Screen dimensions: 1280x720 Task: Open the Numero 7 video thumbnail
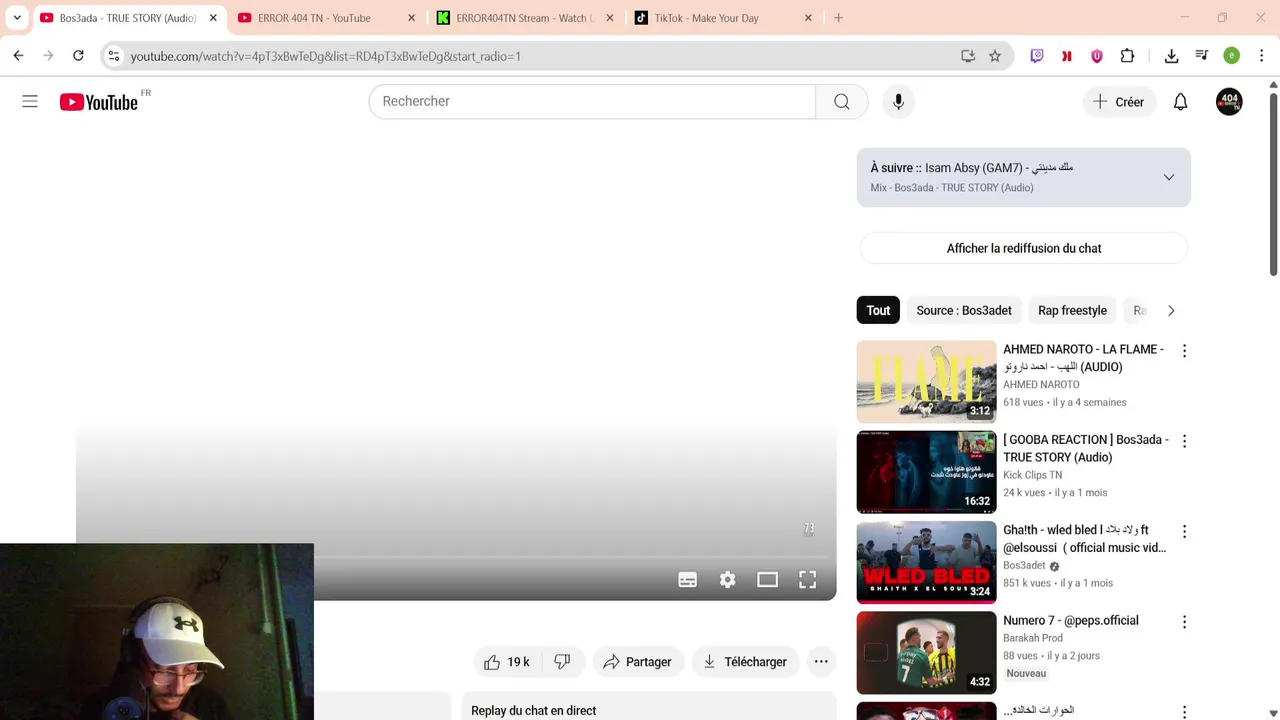tap(926, 652)
